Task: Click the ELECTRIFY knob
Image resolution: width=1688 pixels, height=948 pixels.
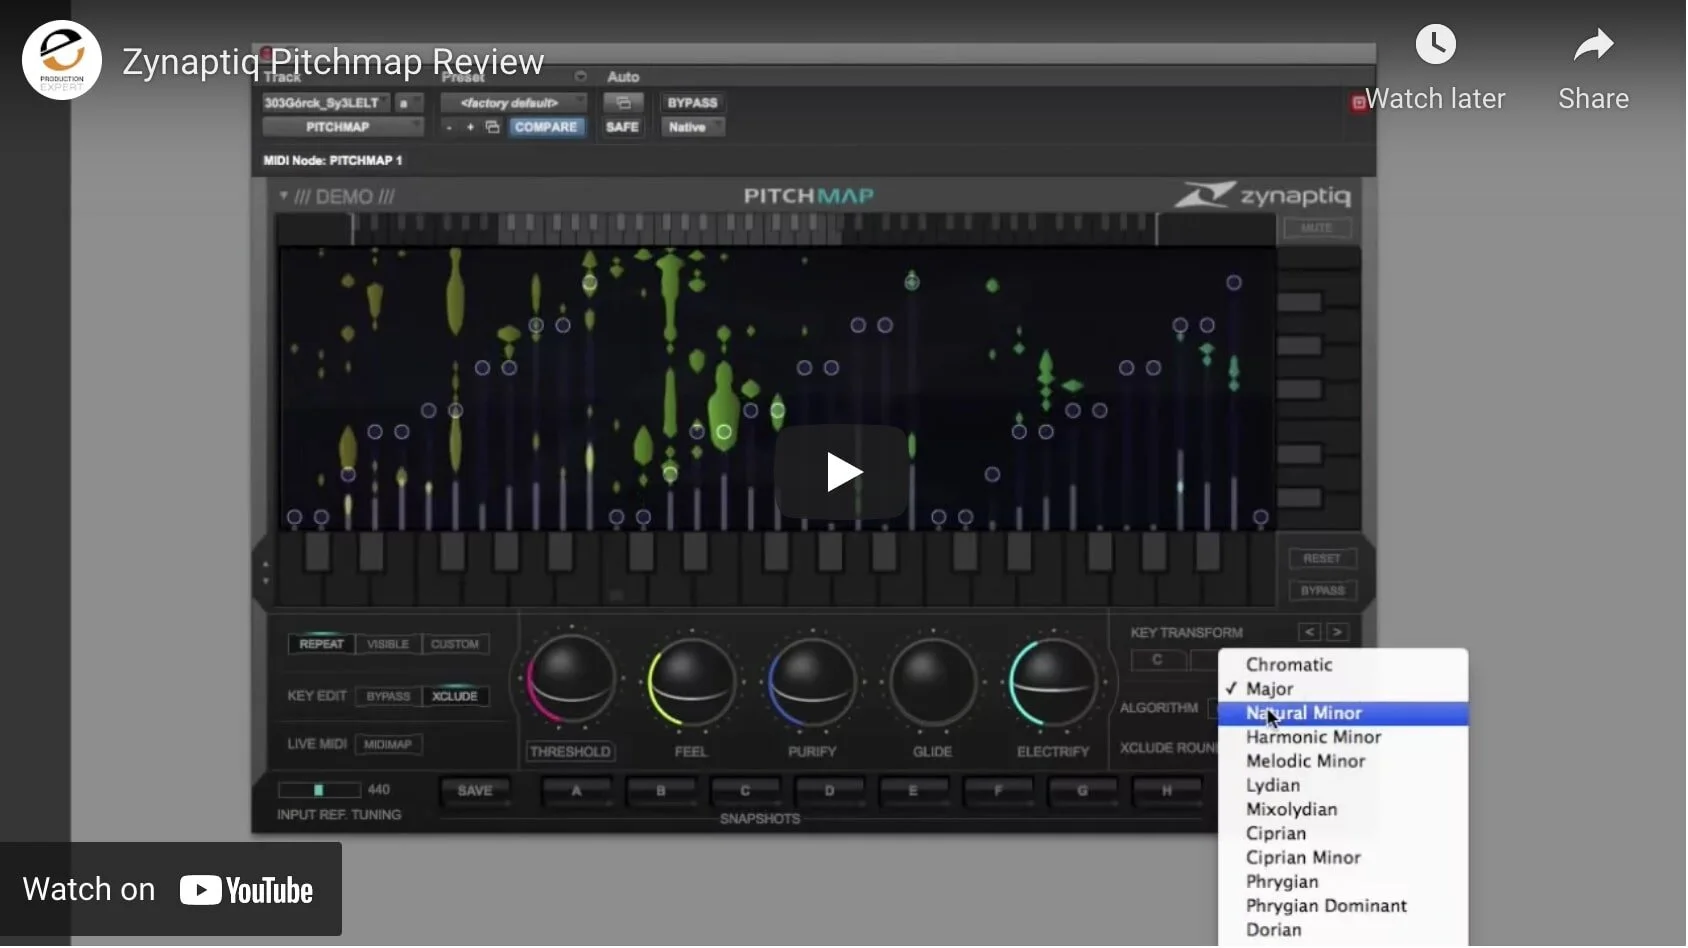Action: tap(1053, 682)
